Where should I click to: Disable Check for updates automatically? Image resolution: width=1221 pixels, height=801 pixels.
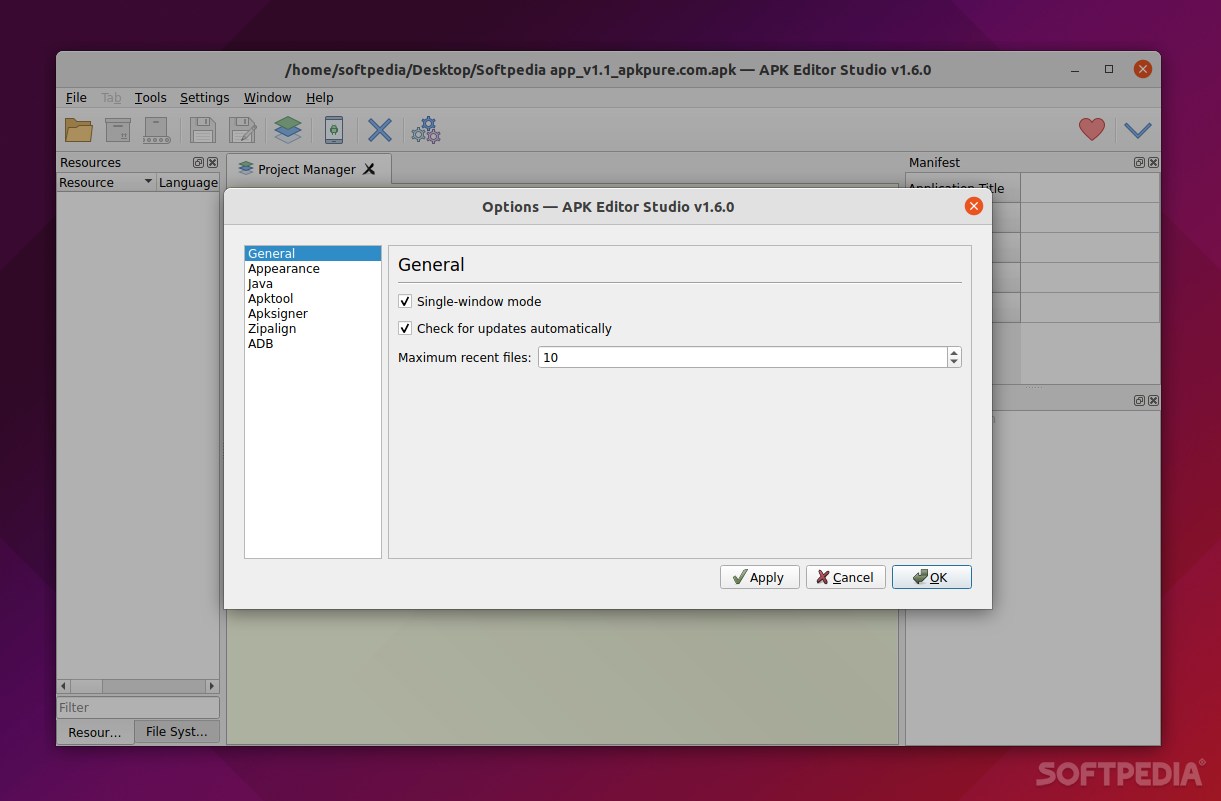pos(405,328)
